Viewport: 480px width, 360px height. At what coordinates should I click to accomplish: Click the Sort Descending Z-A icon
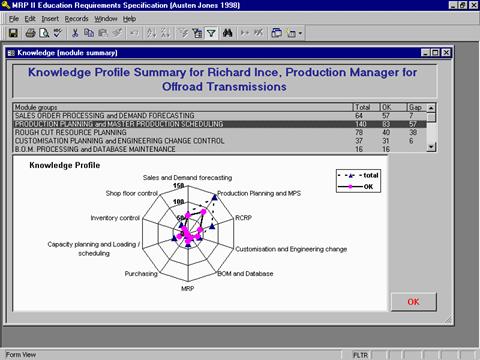coord(165,33)
